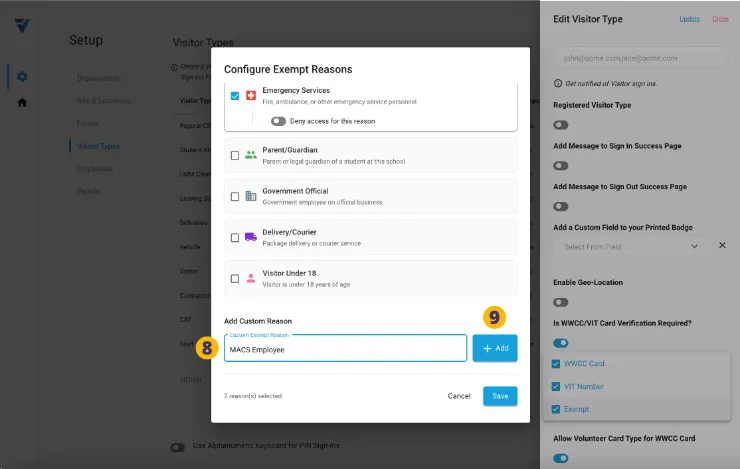Click the Parent/Guardian people icon
The image size is (740, 469).
point(250,155)
